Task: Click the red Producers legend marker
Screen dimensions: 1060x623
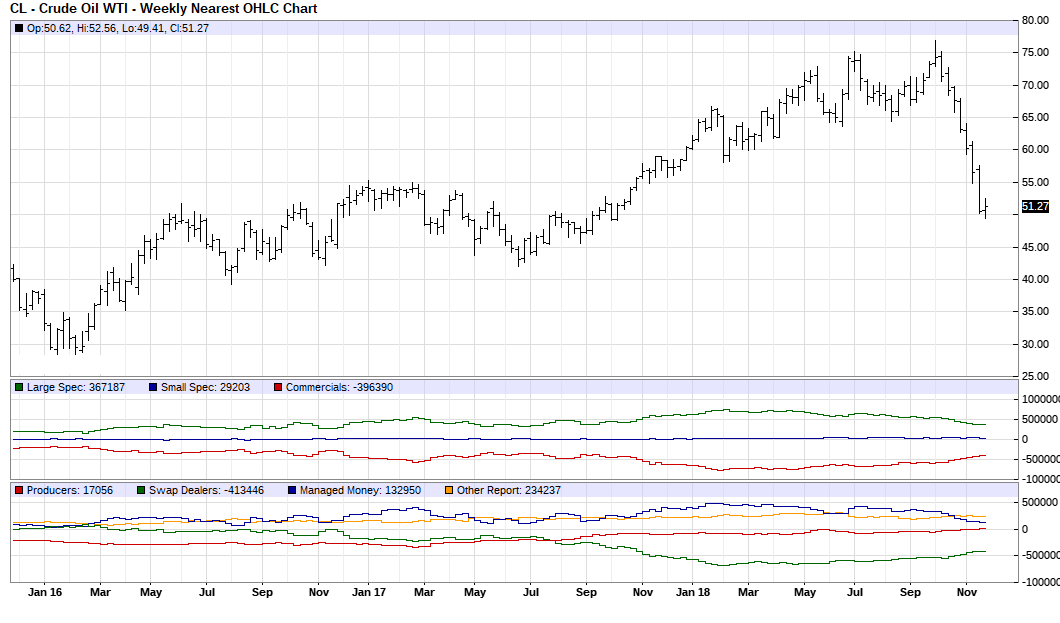Action: tap(18, 491)
